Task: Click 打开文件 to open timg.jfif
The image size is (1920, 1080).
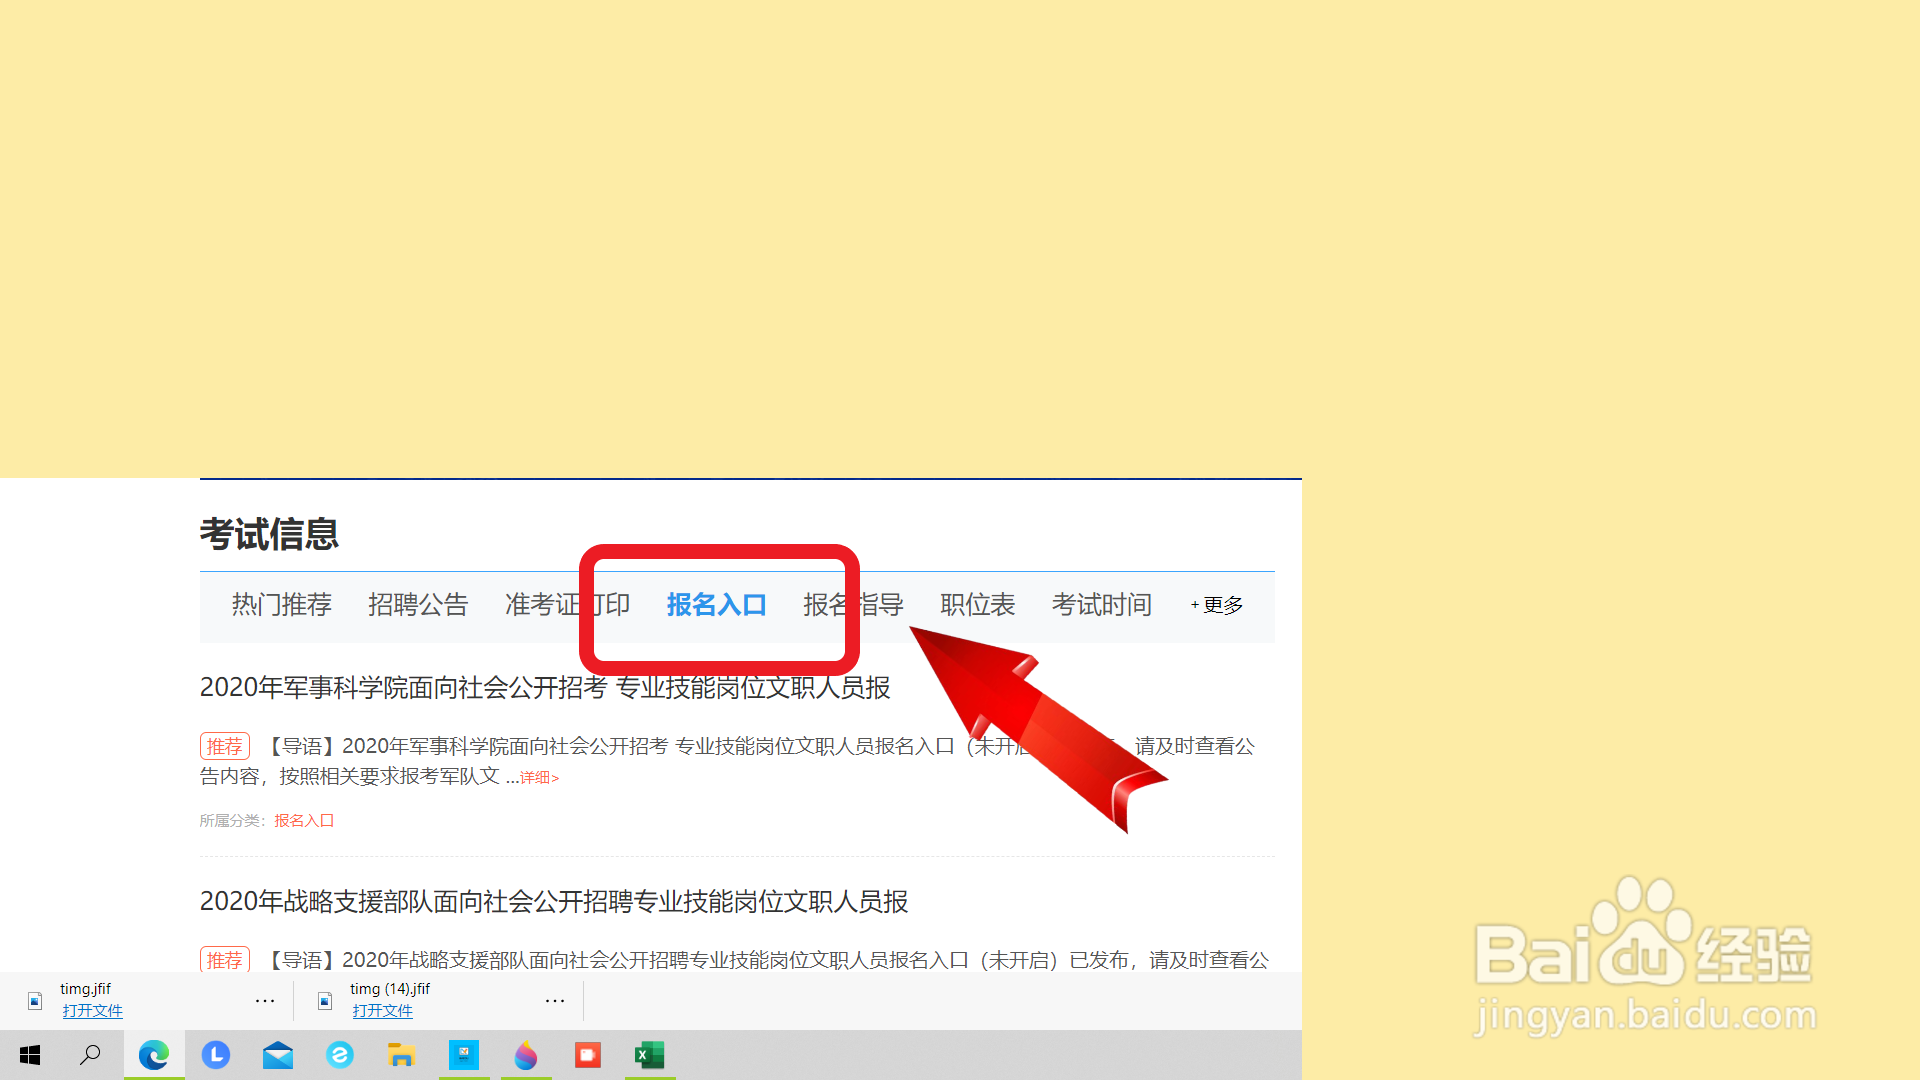Action: pos(93,1011)
